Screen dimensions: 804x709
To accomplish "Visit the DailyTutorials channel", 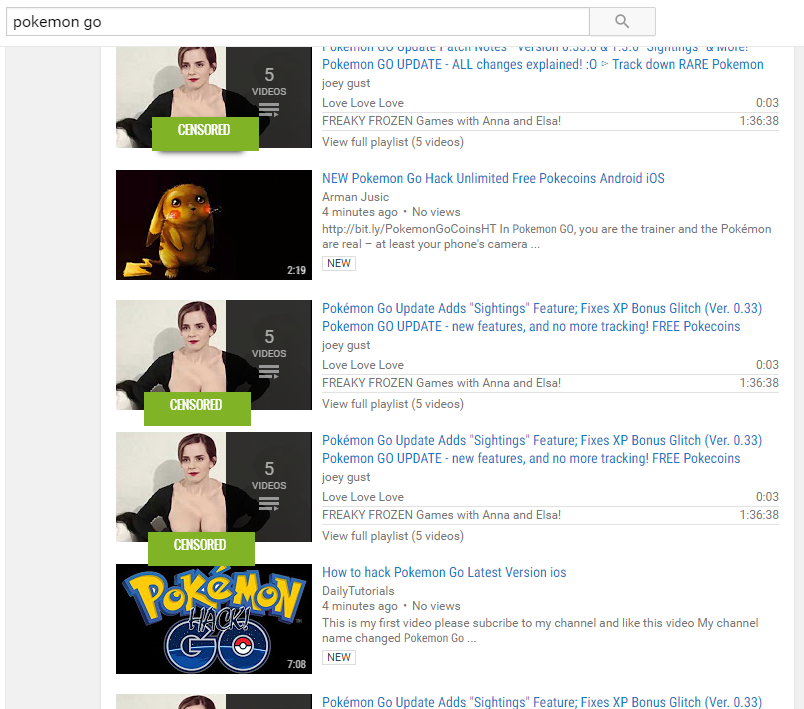I will click(x=358, y=591).
